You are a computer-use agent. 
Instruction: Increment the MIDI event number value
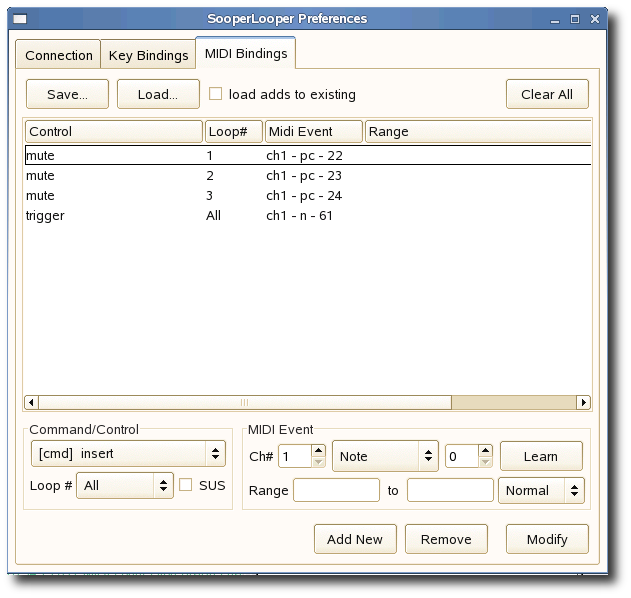tap(485, 450)
